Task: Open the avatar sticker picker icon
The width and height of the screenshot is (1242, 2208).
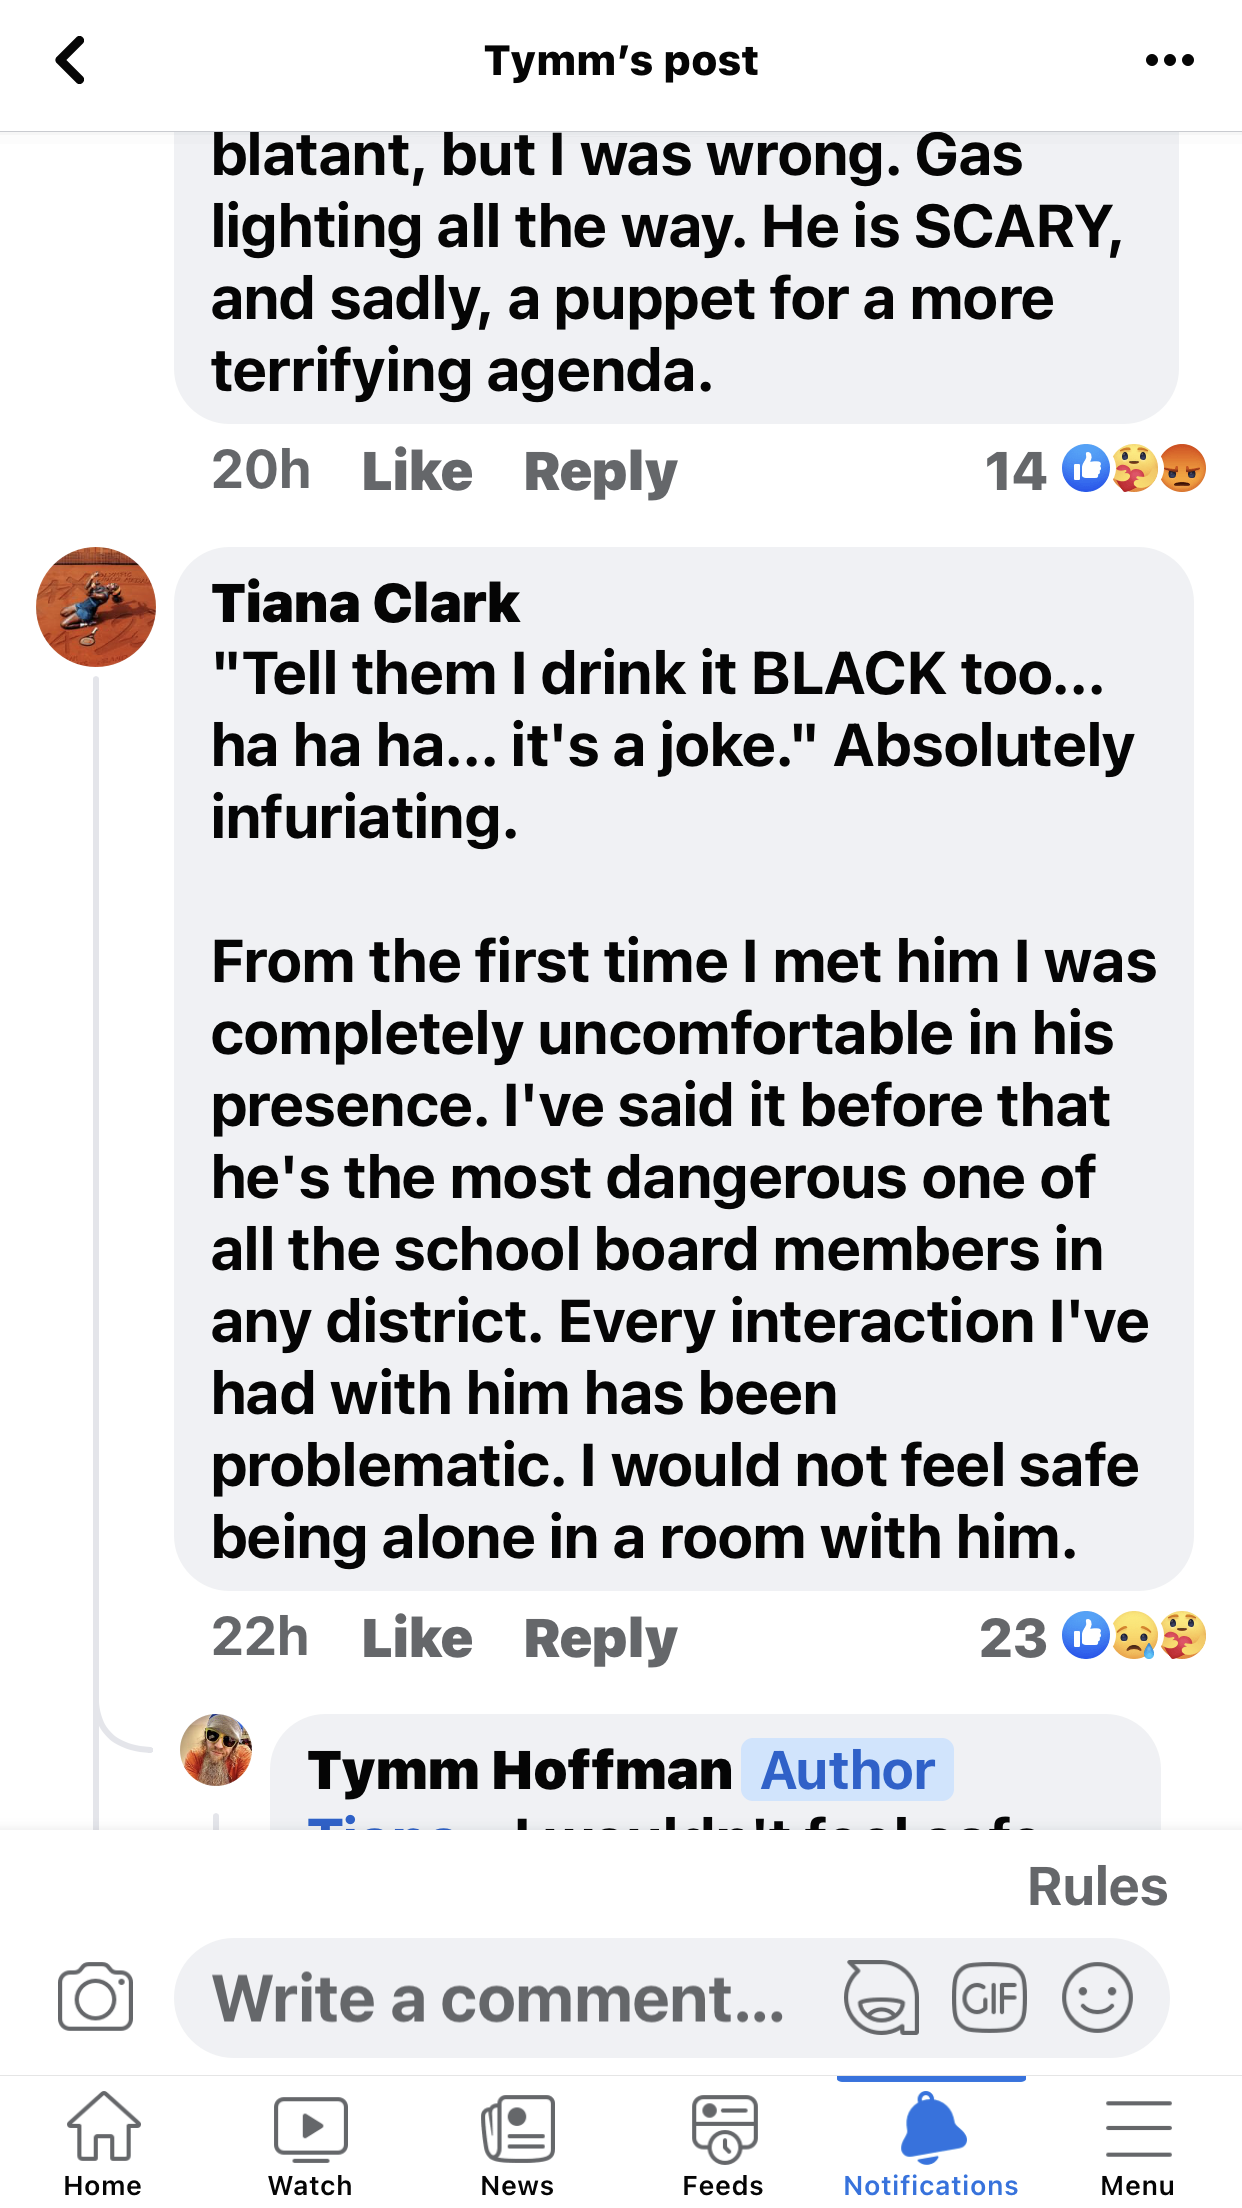Action: click(x=881, y=1998)
